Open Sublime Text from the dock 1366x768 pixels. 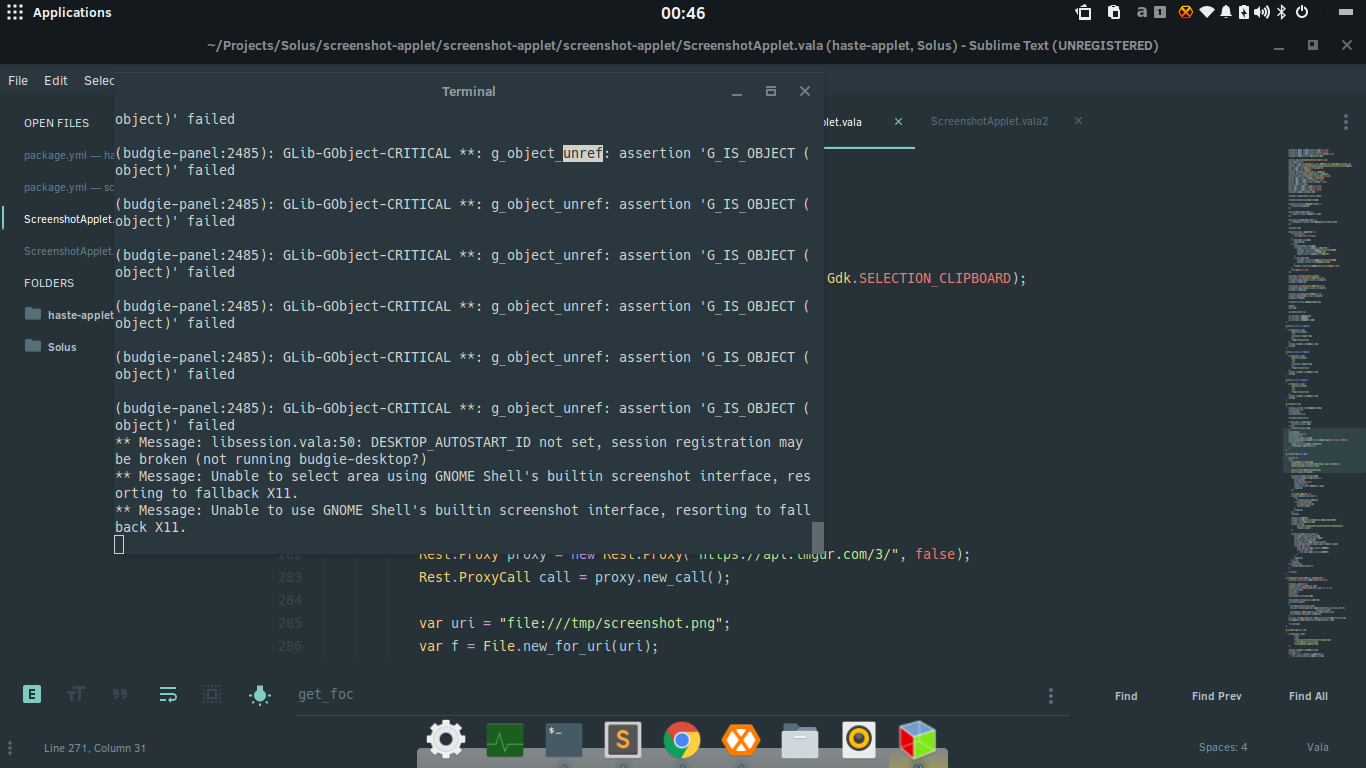(623, 740)
